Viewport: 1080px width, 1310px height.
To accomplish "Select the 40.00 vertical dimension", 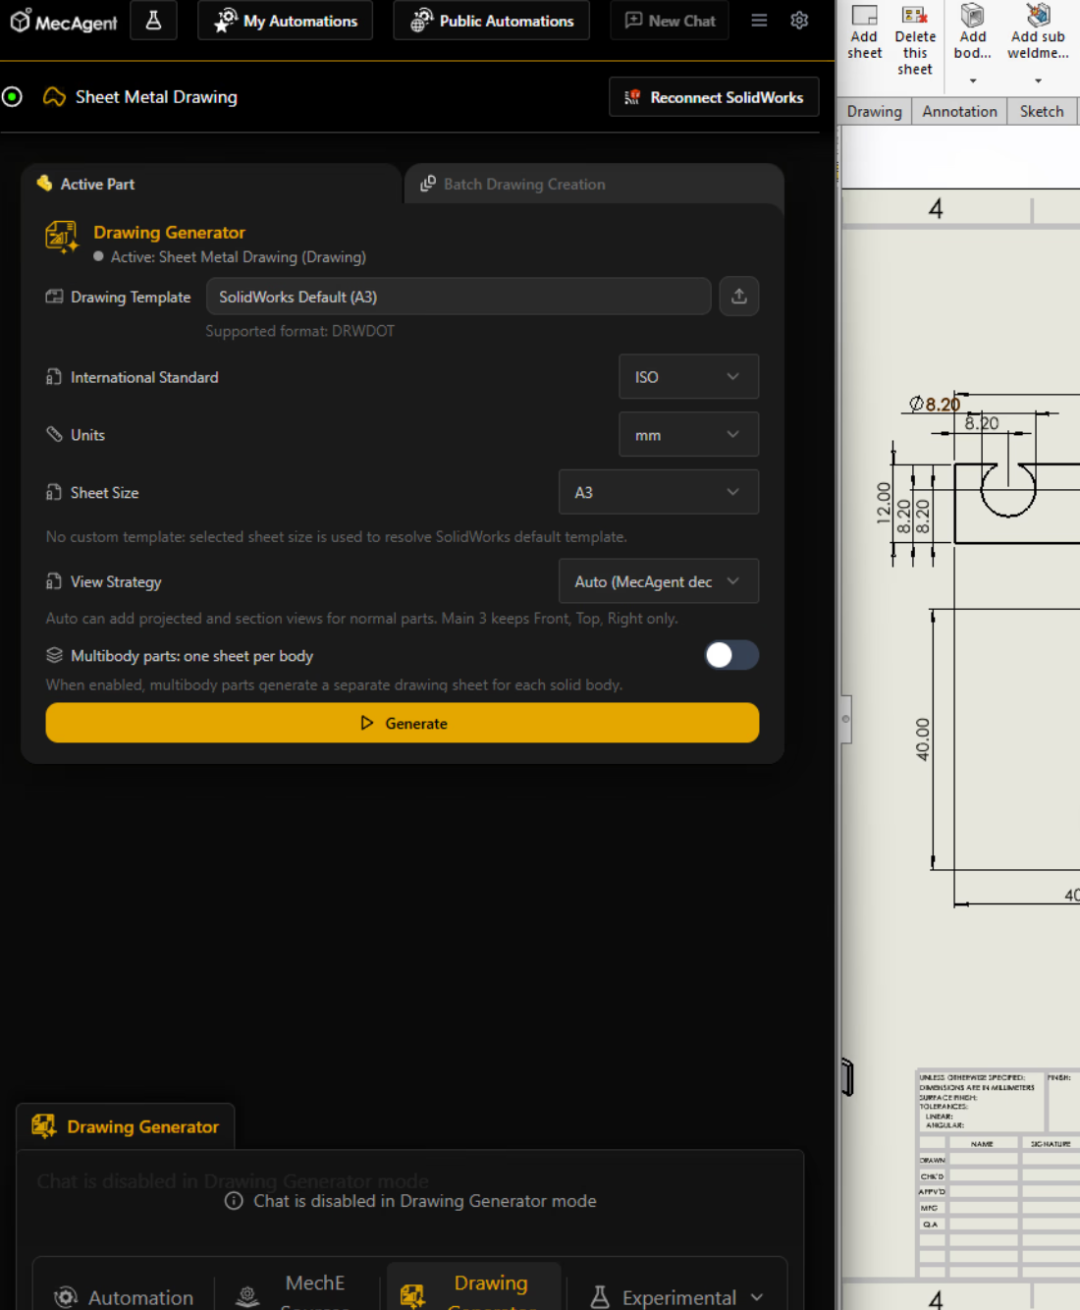I will point(922,739).
